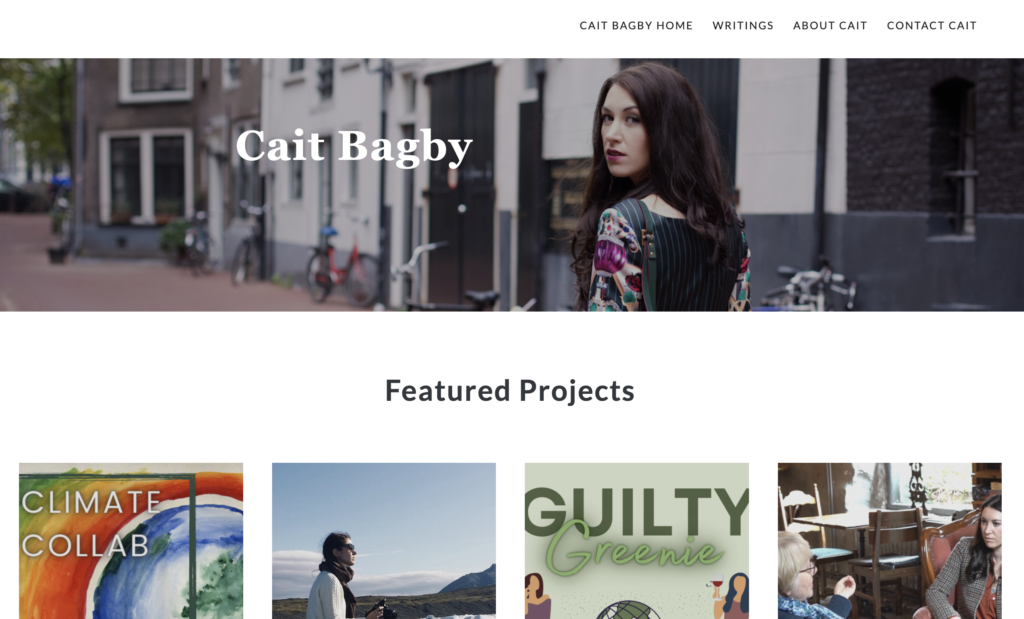Open the project photo of woman by mountains
The image size is (1024, 619).
[x=383, y=541]
